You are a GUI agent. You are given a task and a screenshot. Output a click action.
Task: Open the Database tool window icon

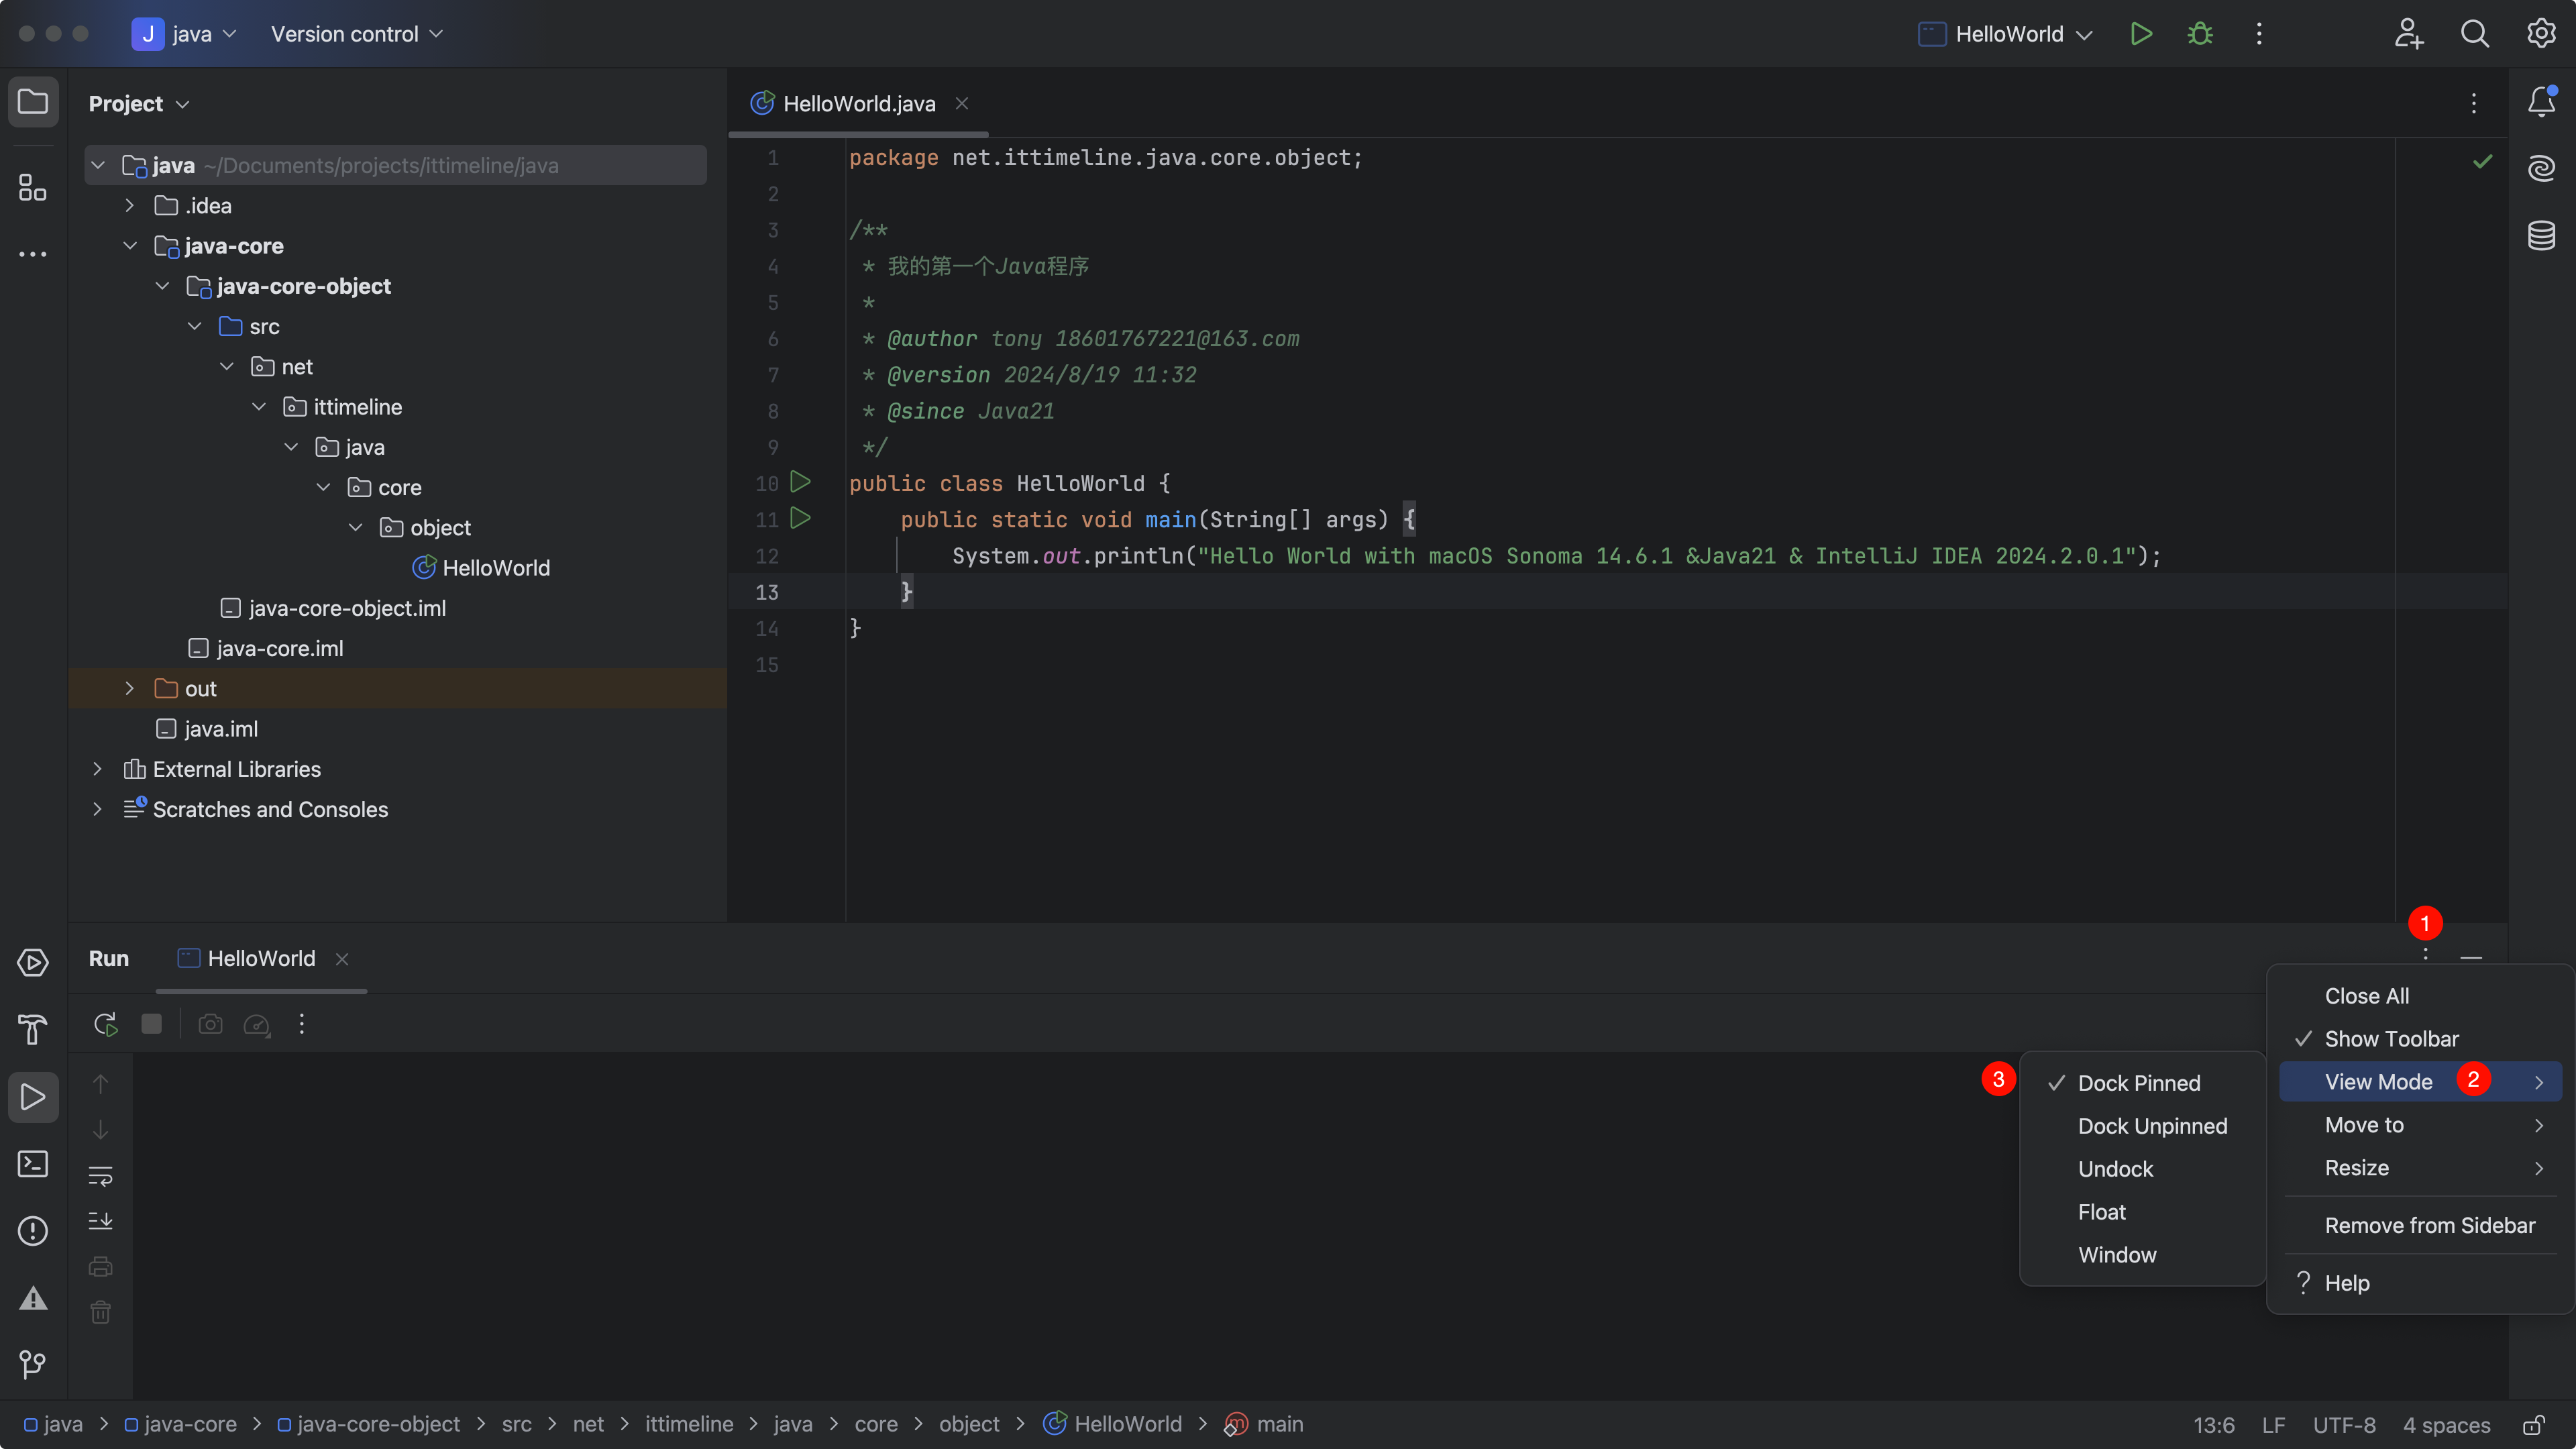point(2541,236)
